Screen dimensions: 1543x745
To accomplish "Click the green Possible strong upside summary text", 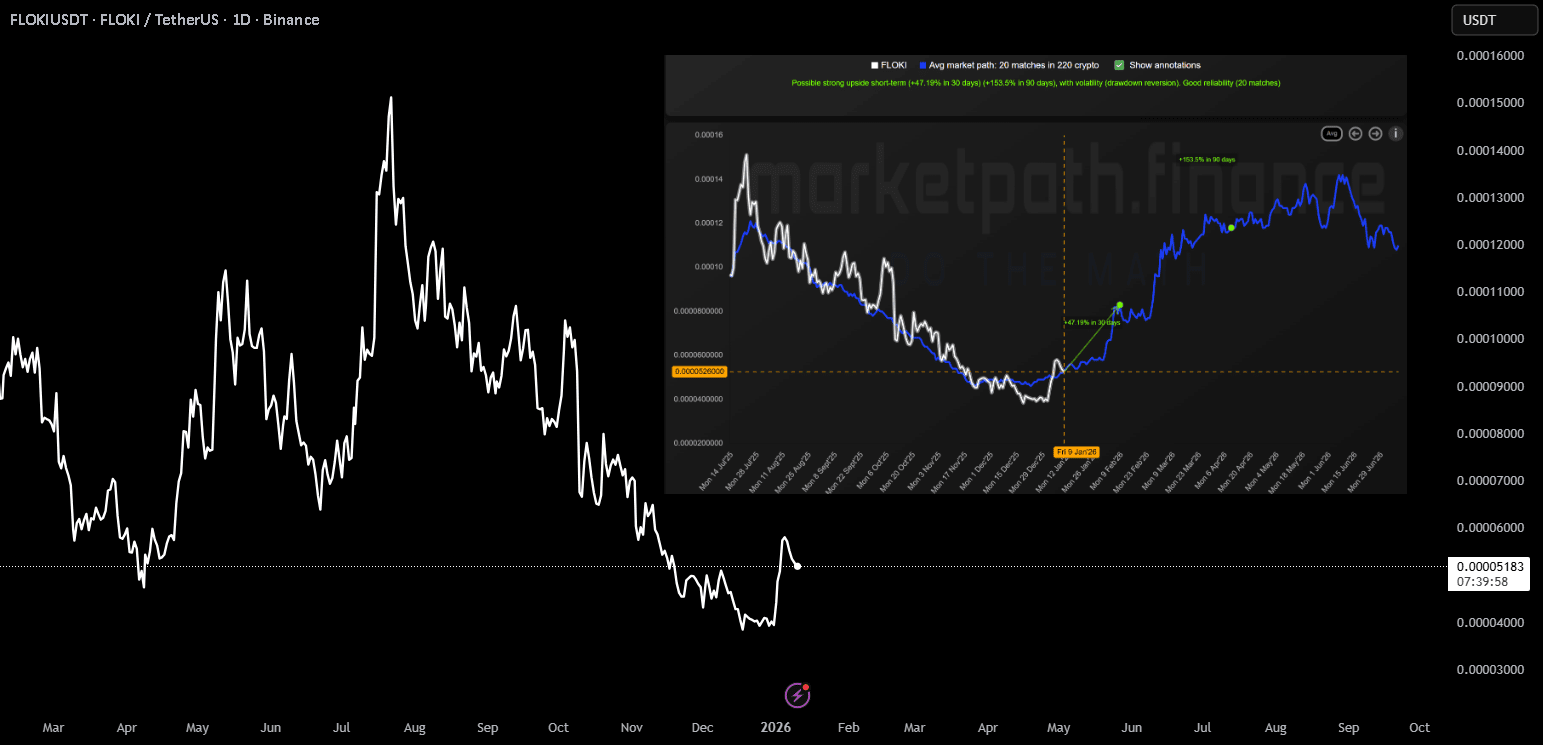I will (x=1035, y=83).
